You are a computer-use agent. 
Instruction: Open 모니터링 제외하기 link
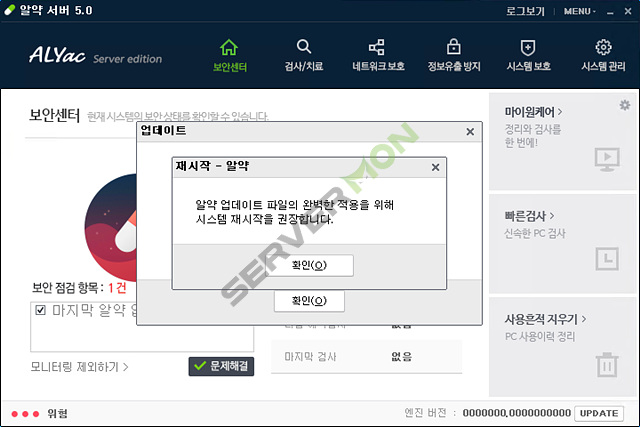[80, 367]
